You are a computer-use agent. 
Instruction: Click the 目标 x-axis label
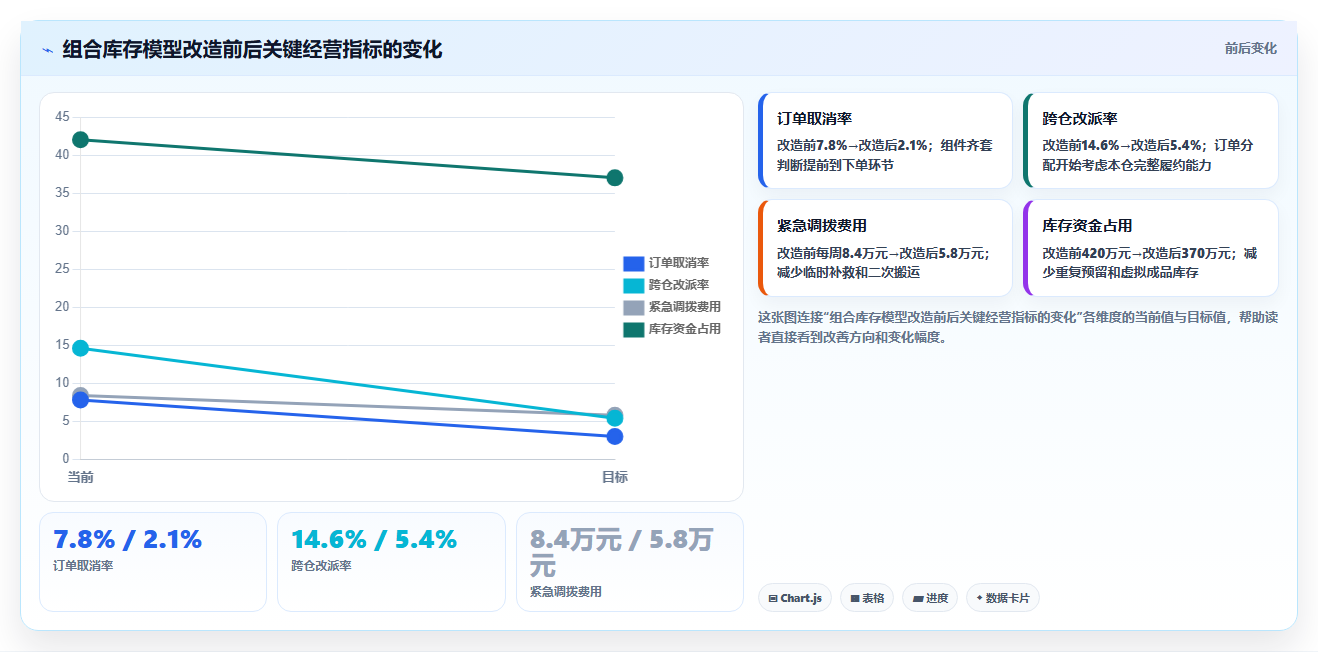tap(615, 477)
